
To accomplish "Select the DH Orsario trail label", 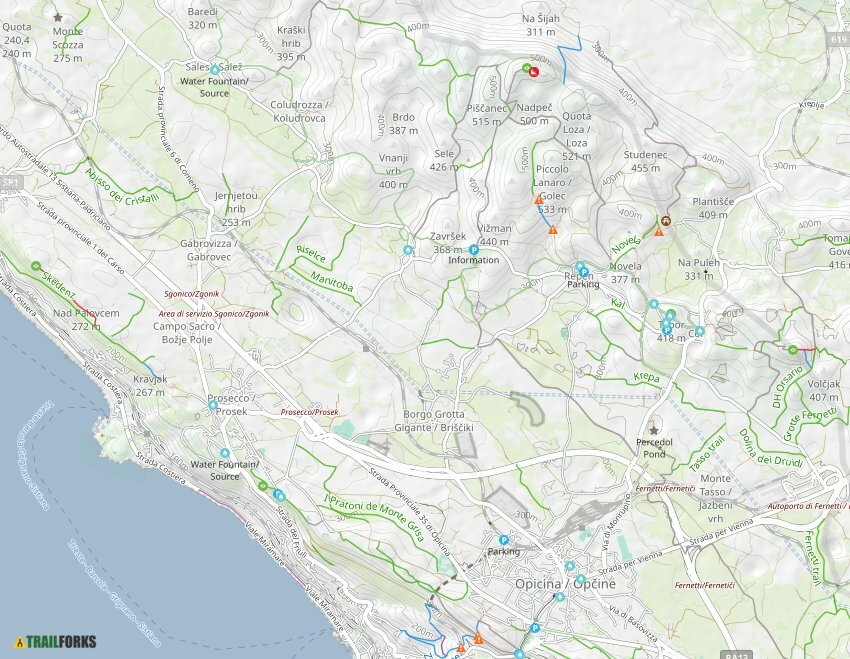I will tap(787, 387).
